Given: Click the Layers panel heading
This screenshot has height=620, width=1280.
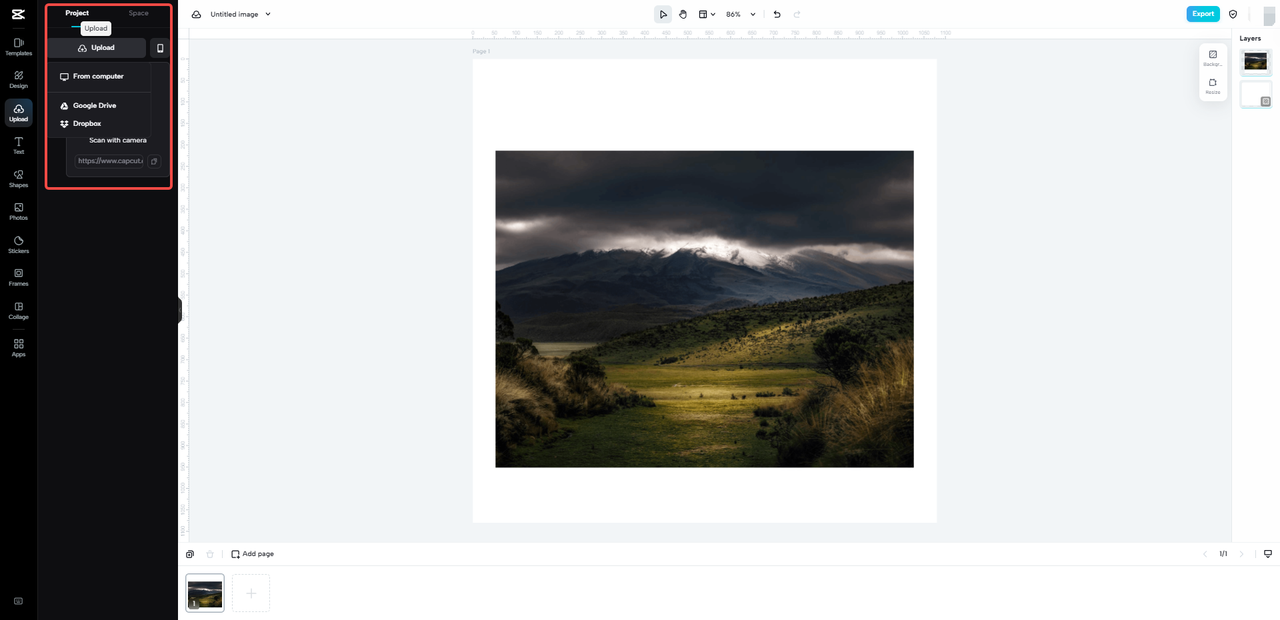Looking at the screenshot, I should point(1250,38).
